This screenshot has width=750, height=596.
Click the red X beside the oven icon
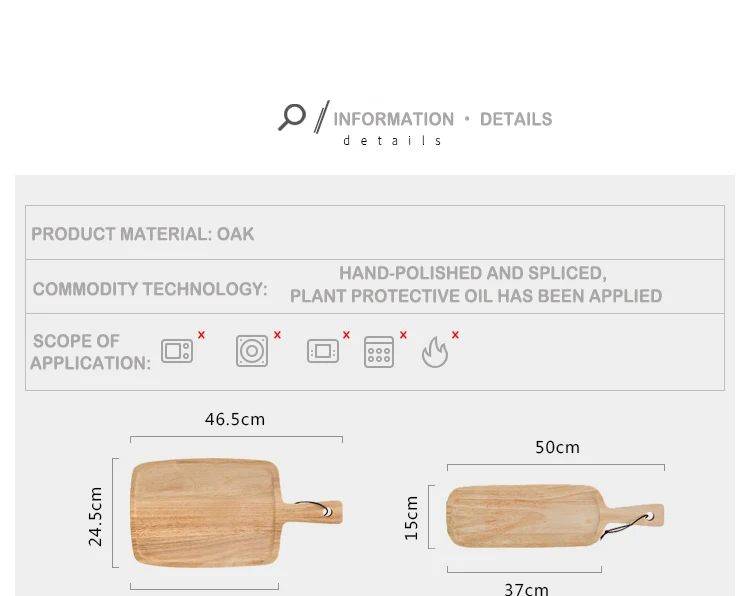point(346,335)
